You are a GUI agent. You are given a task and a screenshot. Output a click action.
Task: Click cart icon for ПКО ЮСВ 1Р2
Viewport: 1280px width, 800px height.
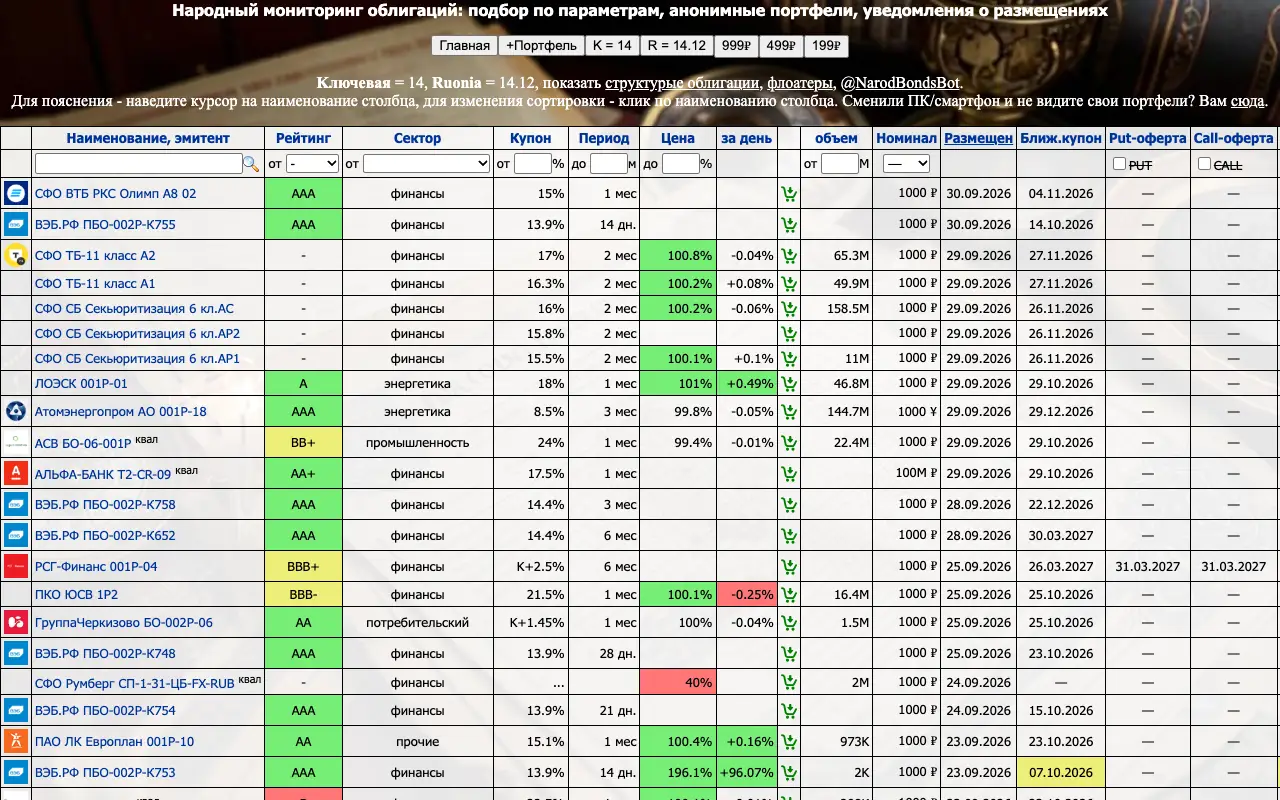click(x=789, y=595)
